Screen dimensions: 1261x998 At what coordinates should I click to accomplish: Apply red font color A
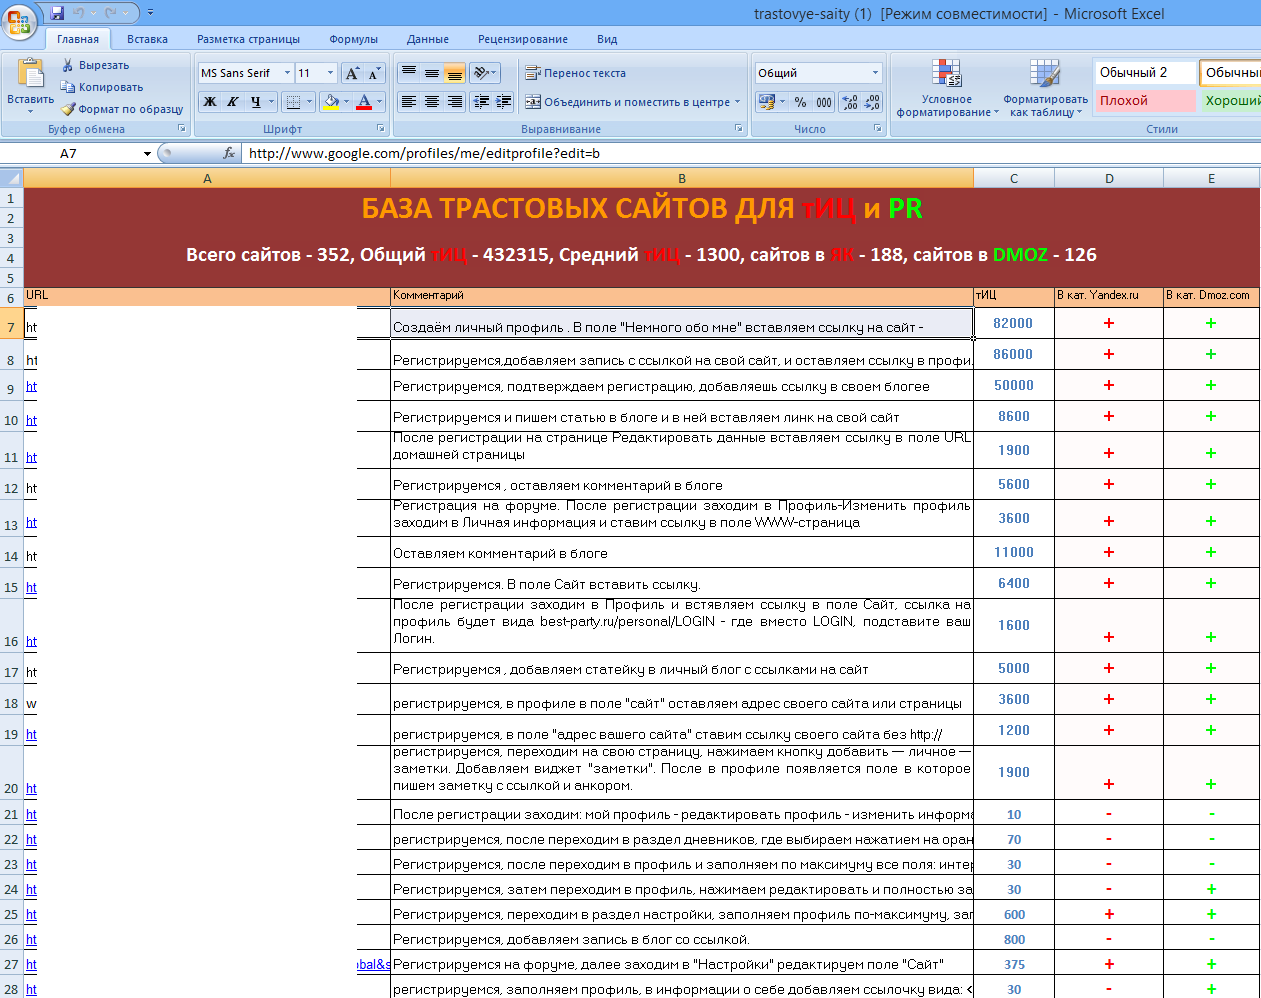pyautogui.click(x=364, y=102)
